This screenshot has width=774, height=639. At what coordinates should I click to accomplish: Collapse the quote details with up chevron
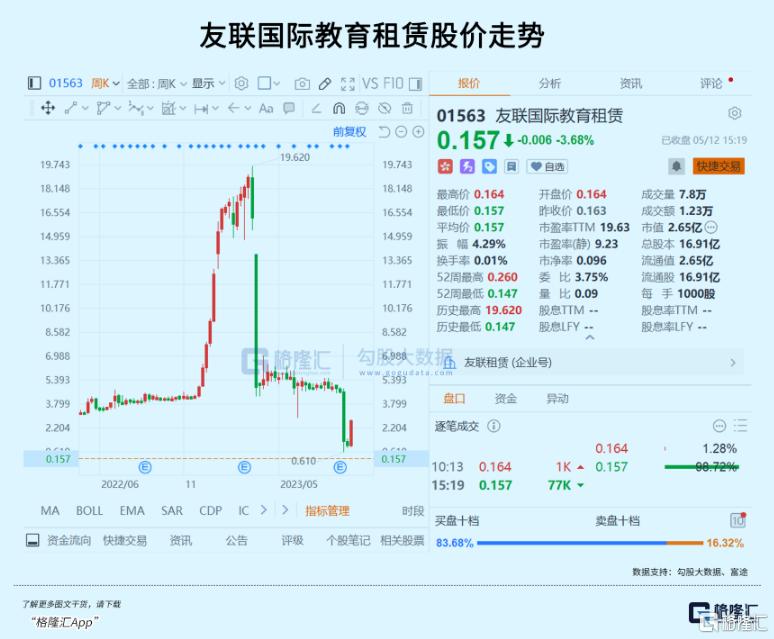click(589, 338)
